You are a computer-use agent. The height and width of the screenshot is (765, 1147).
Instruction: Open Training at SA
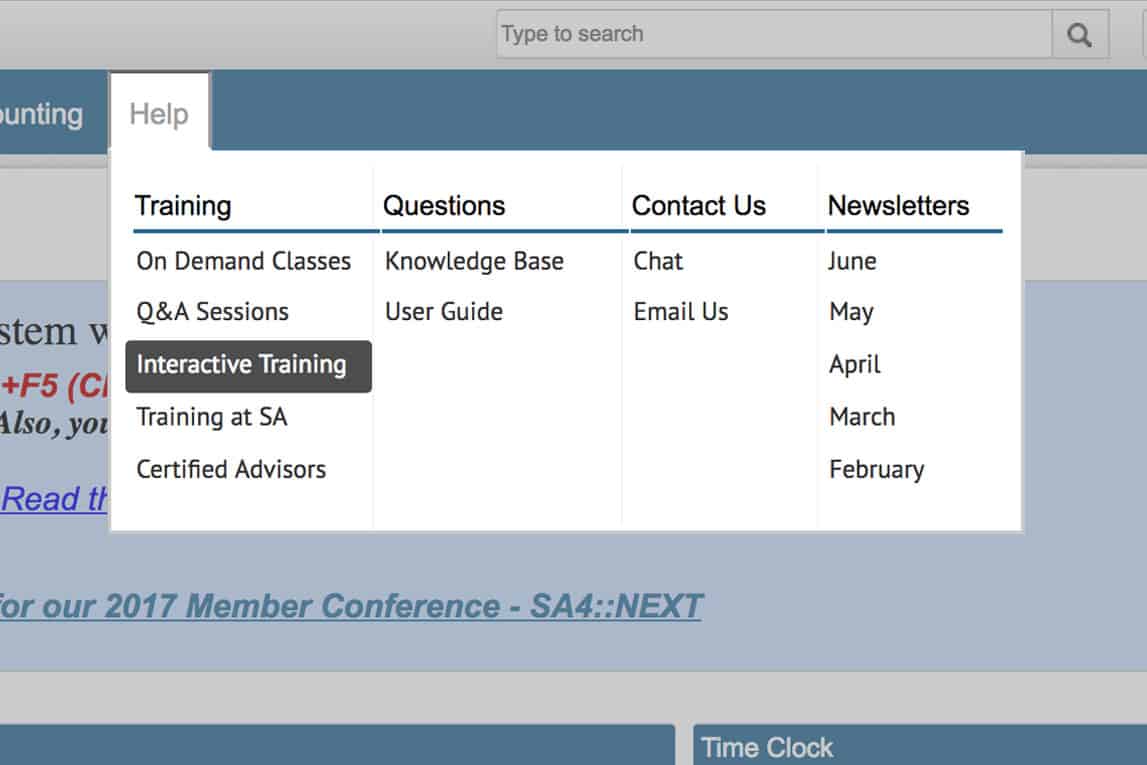pyautogui.click(x=211, y=417)
